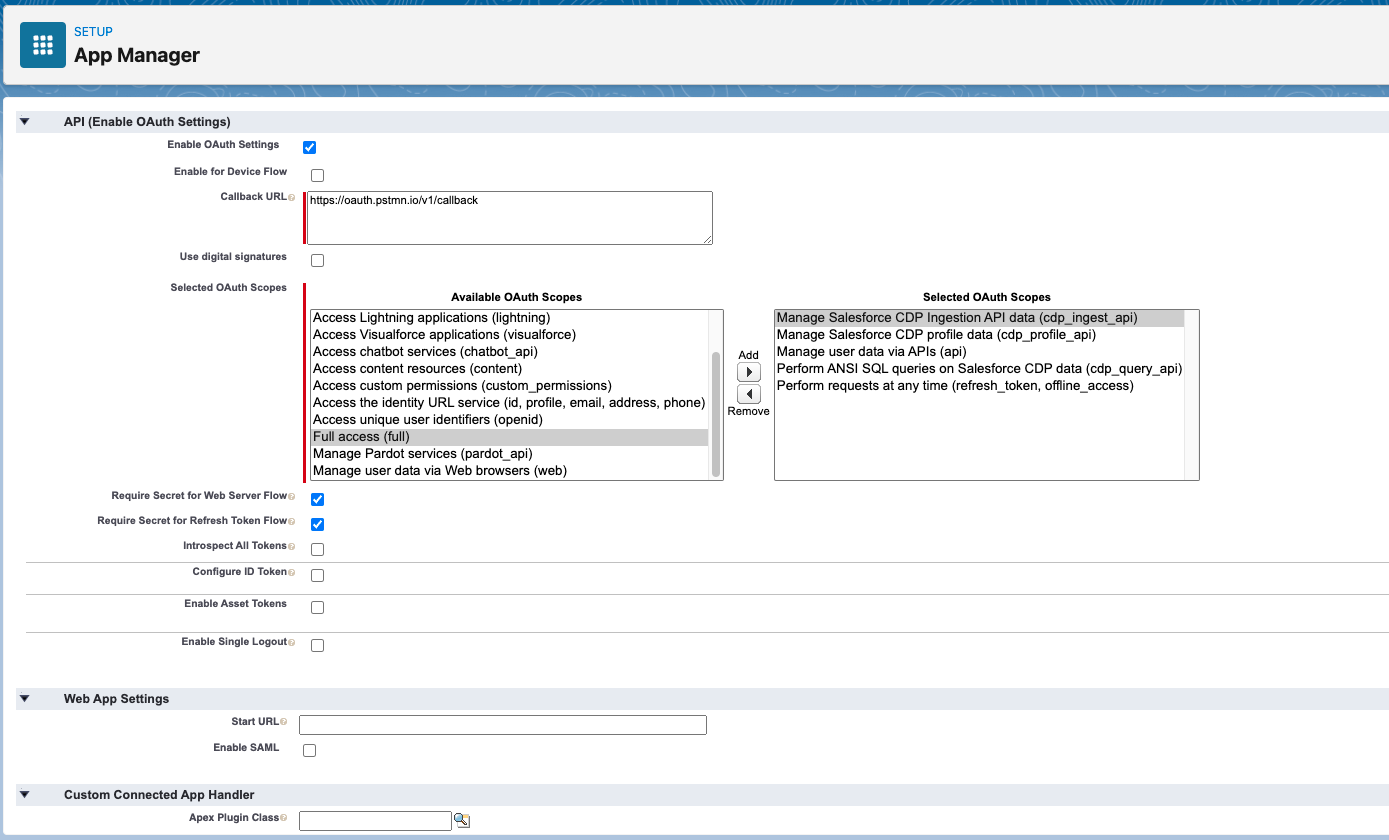Collapse Custom Connected App Handler section
Image resolution: width=1389 pixels, height=840 pixels.
(25, 795)
